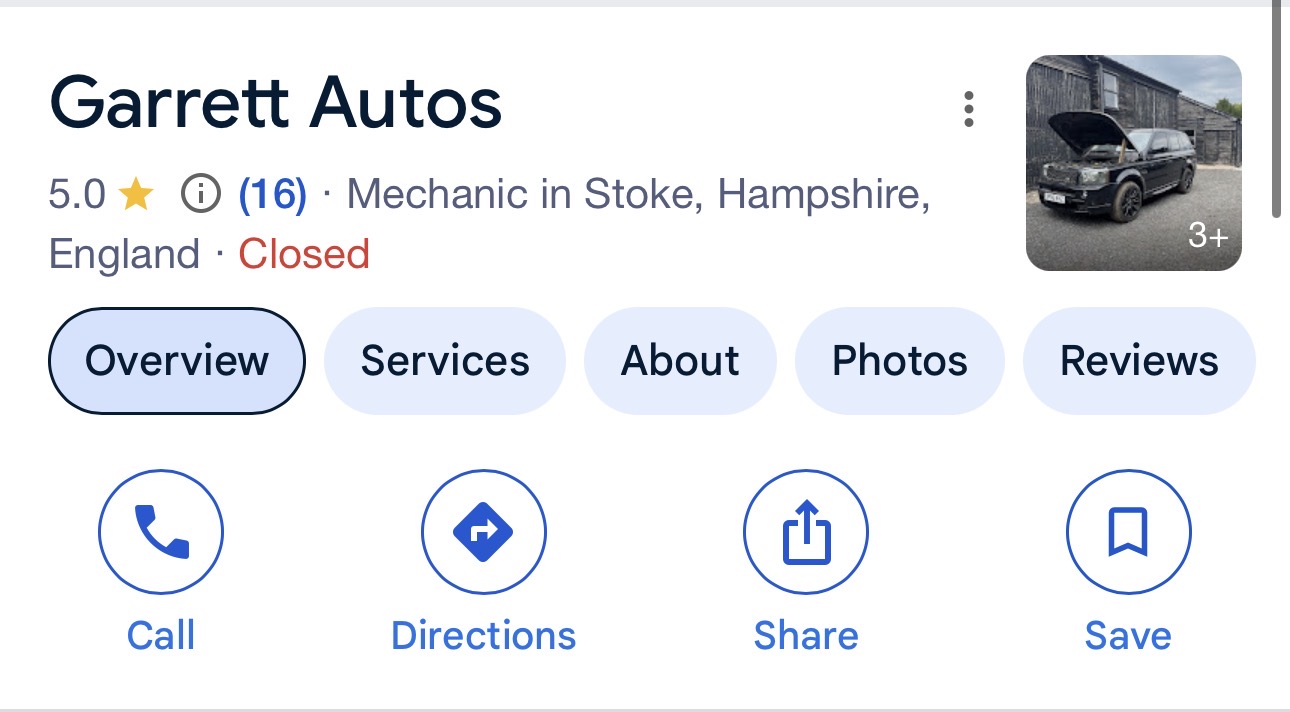Click the page scrollbar on the right
Image resolution: width=1290 pixels, height=712 pixels.
pyautogui.click(x=1276, y=110)
